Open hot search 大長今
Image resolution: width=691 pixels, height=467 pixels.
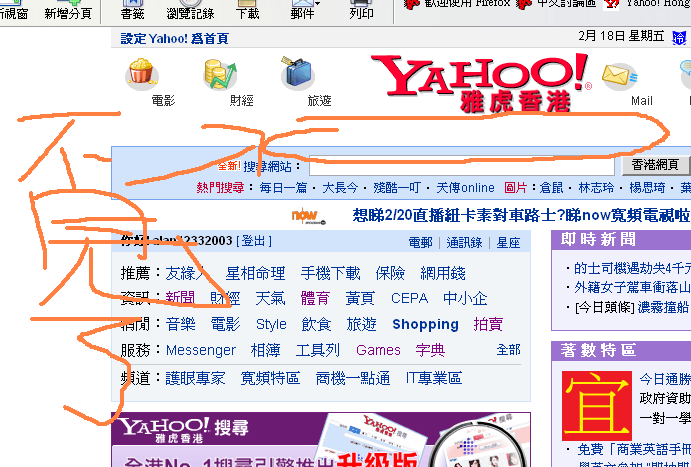pyautogui.click(x=340, y=188)
